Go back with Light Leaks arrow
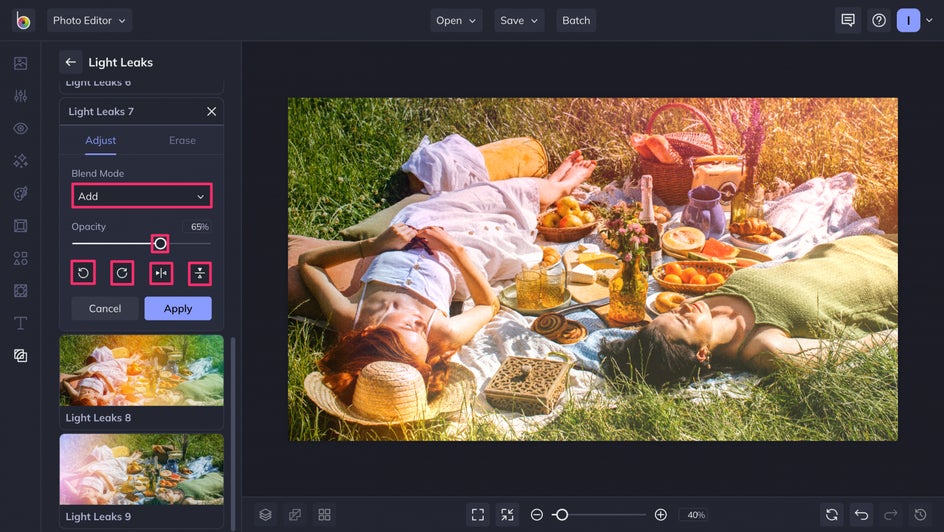Screen dimensions: 944x532 [x=70, y=62]
